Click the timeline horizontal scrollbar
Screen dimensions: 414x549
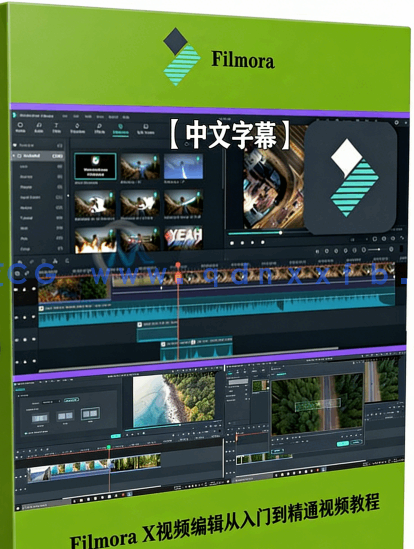tap(189, 359)
